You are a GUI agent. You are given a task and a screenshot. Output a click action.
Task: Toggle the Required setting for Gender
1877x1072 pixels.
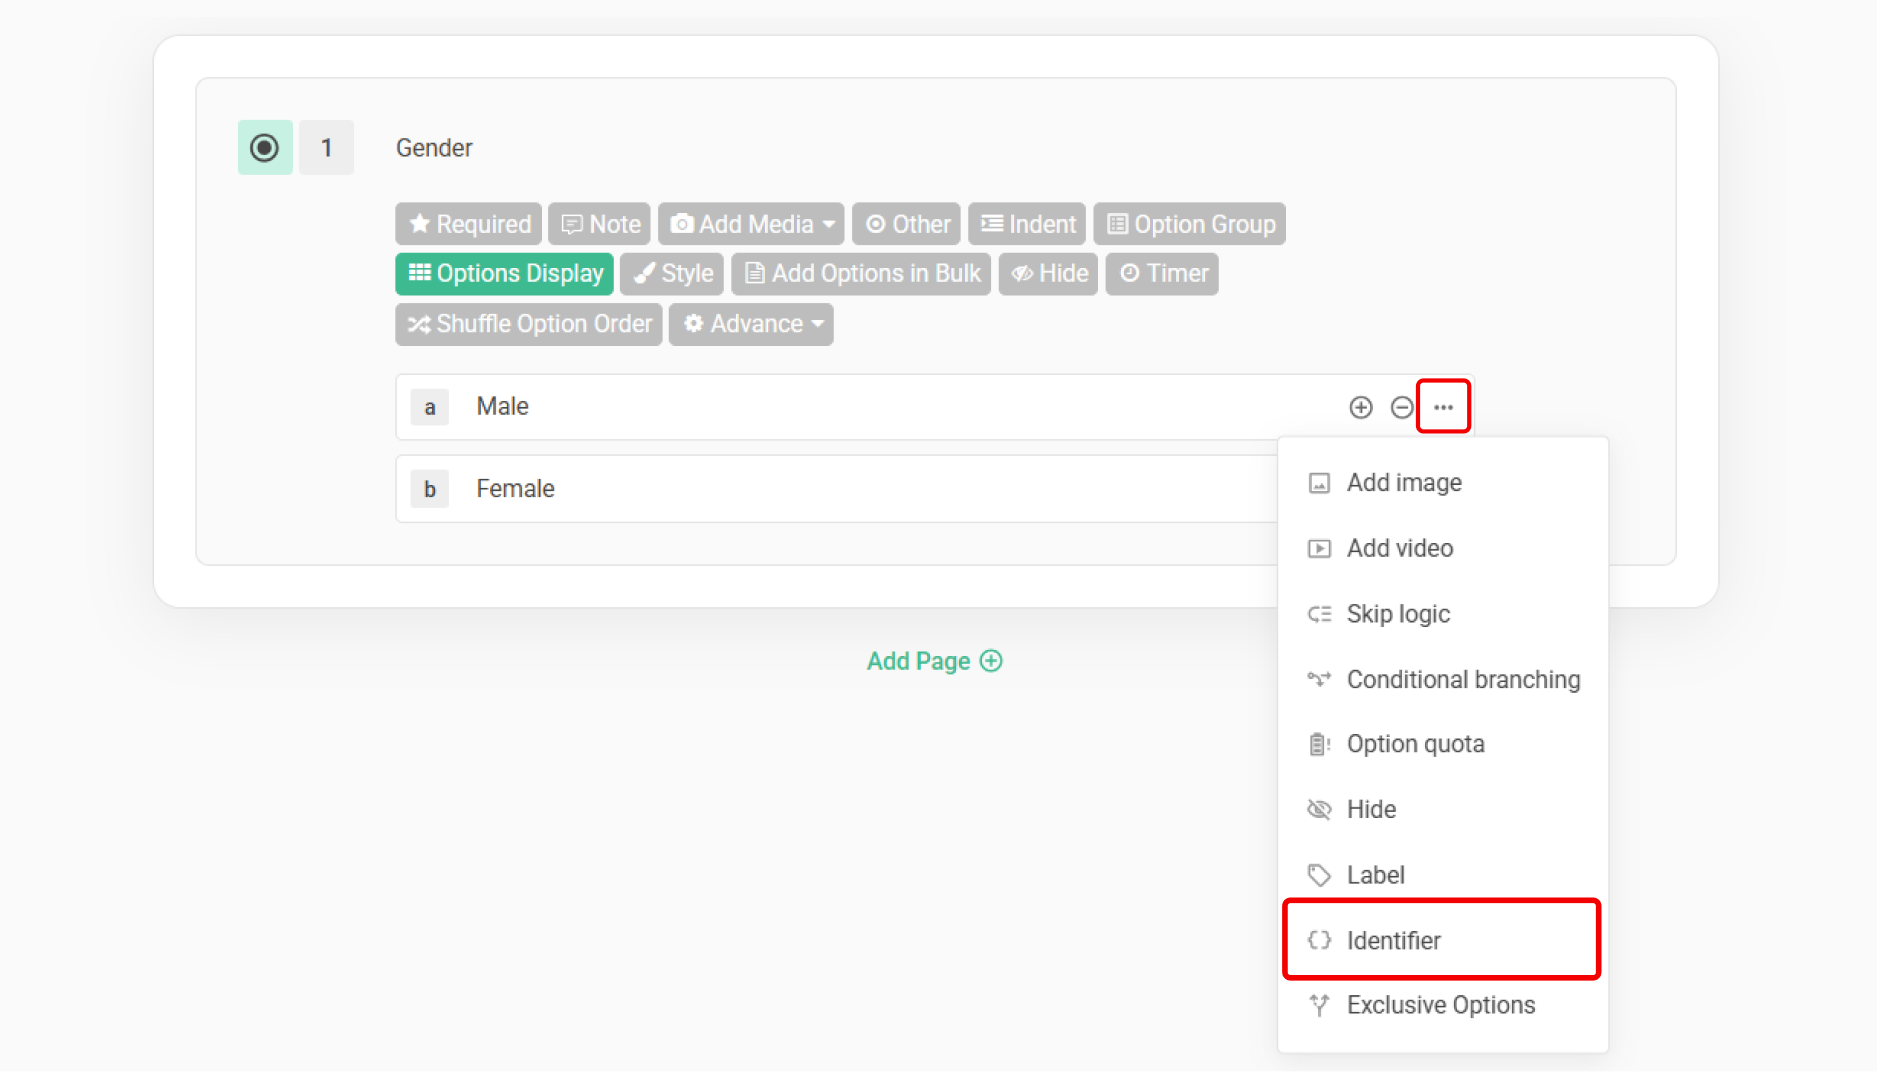[468, 224]
